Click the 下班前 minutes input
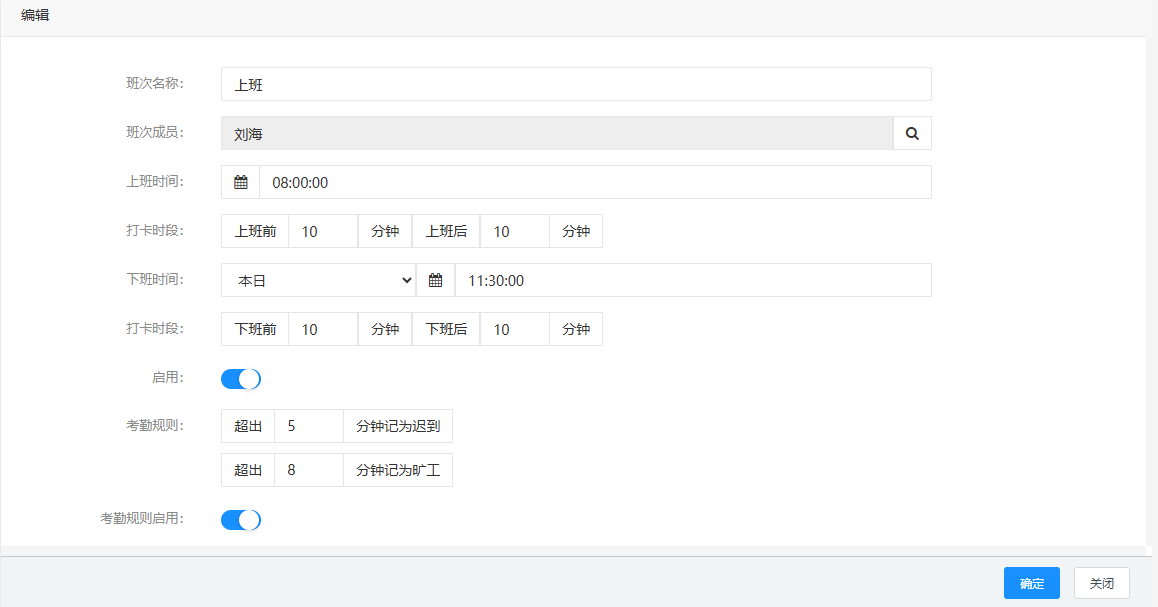1158x607 pixels. 322,329
